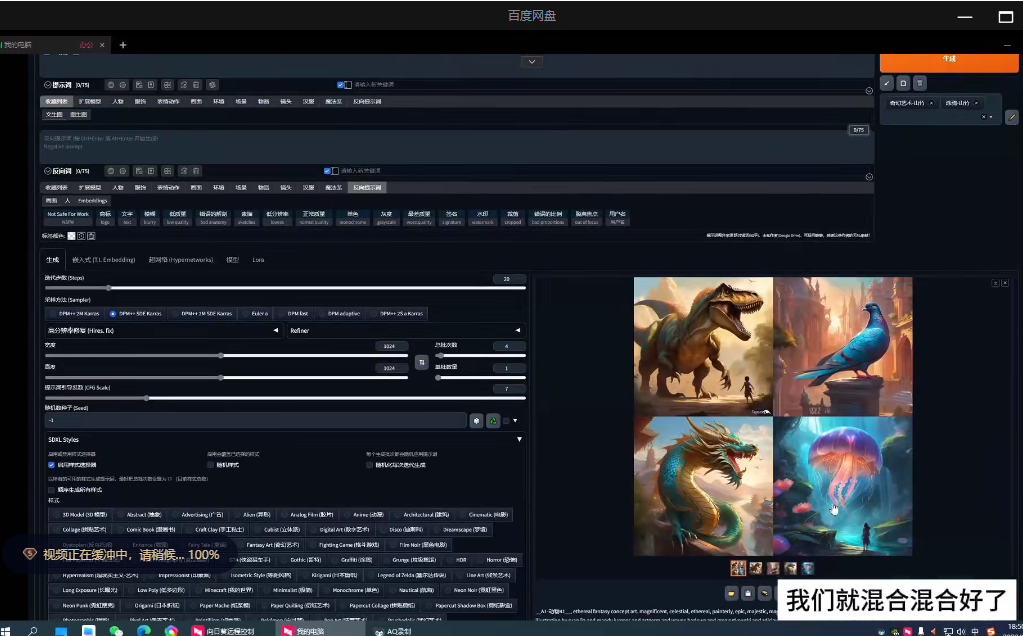Select the Euler a sampler
This screenshot has width=1023, height=636.
(255, 314)
